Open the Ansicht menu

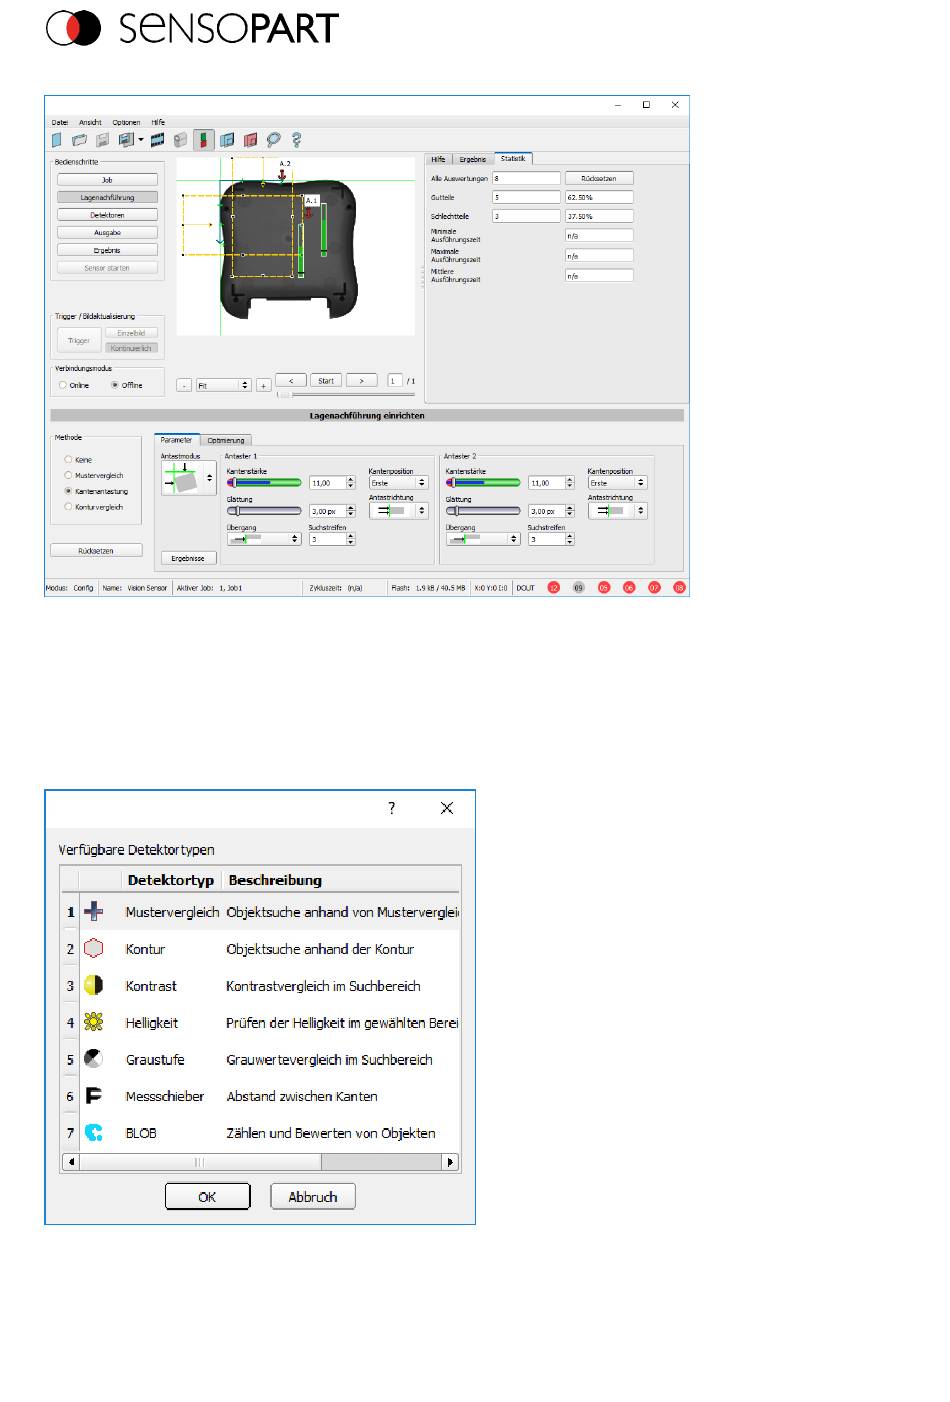coord(90,122)
